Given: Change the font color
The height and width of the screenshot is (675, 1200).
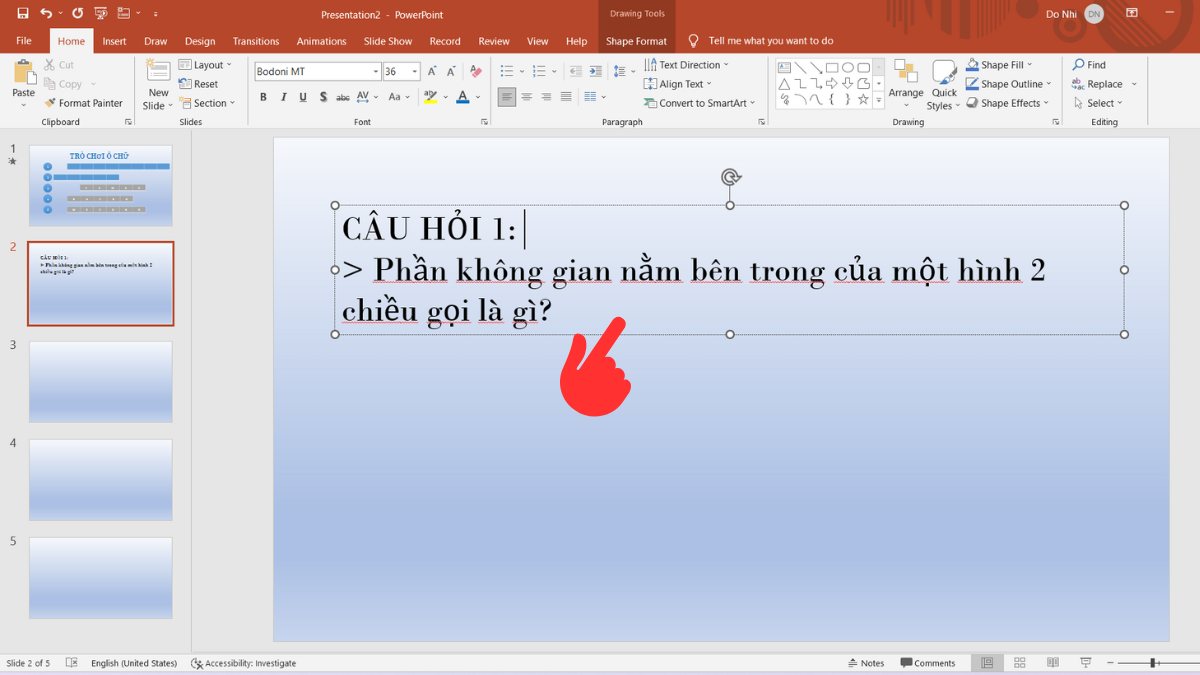Looking at the screenshot, I should tap(462, 97).
